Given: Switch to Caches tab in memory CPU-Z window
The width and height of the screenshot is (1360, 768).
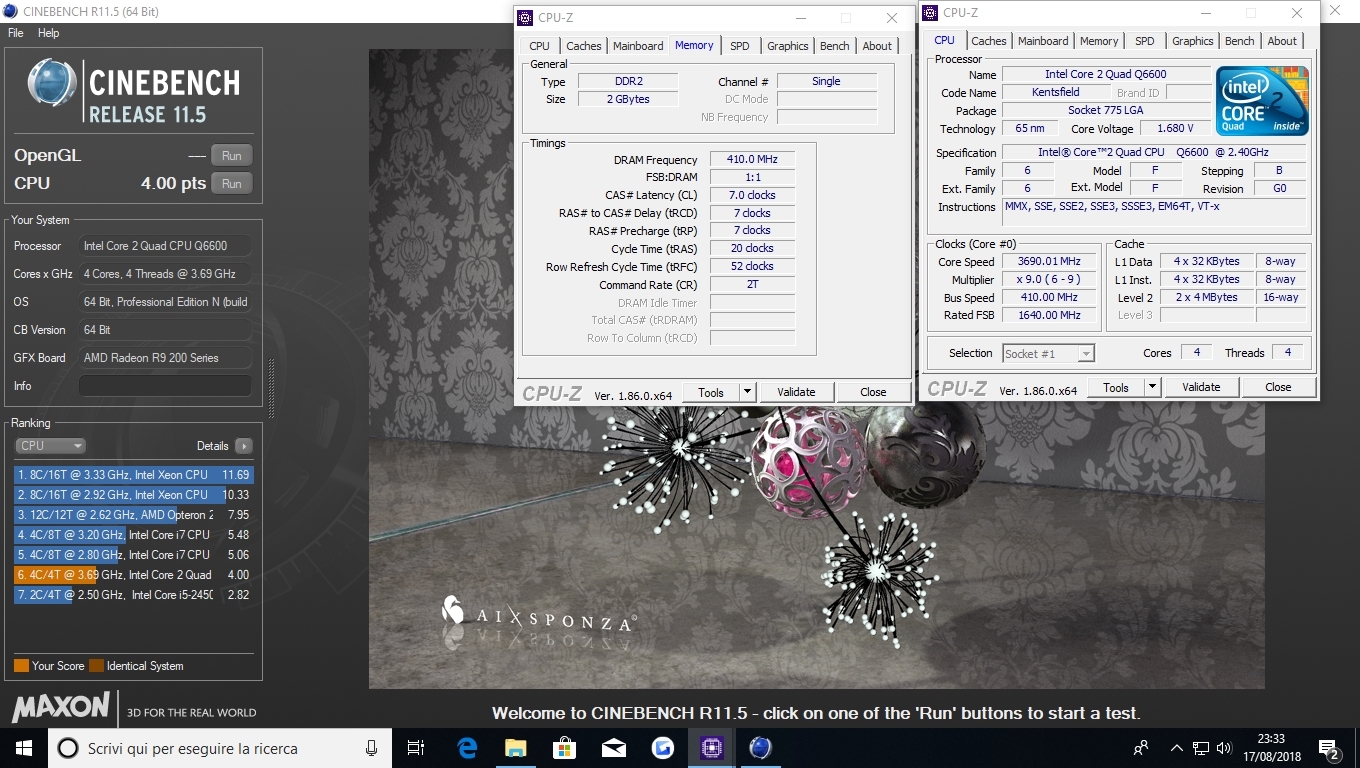Looking at the screenshot, I should click(584, 46).
